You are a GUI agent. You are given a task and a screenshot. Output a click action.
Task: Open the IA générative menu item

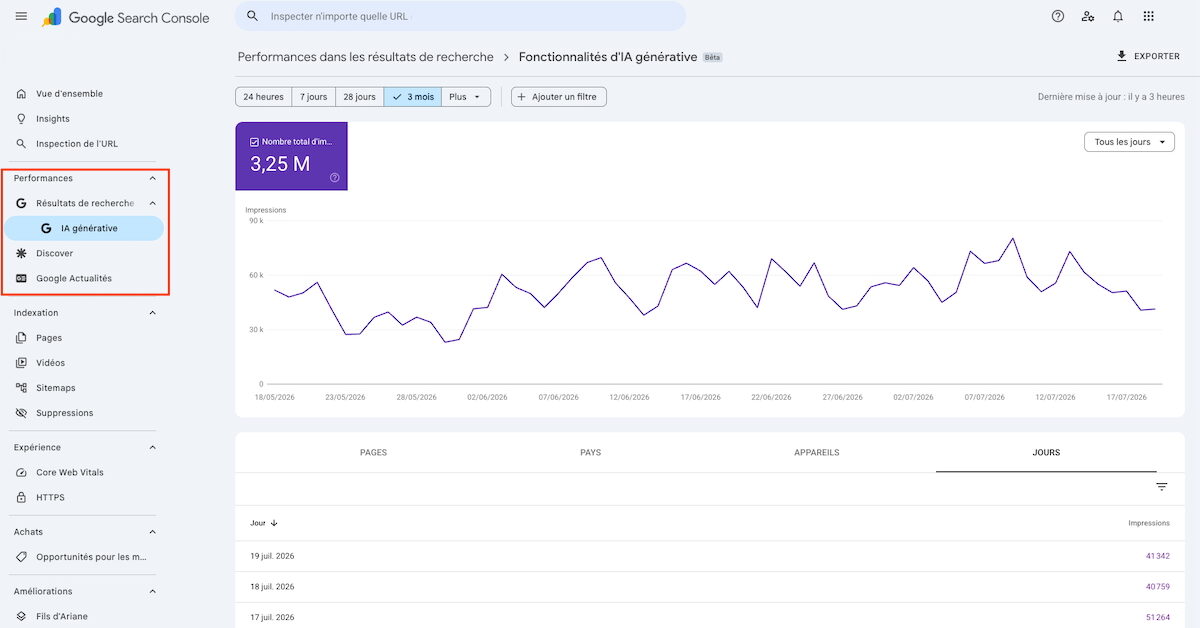click(x=84, y=228)
